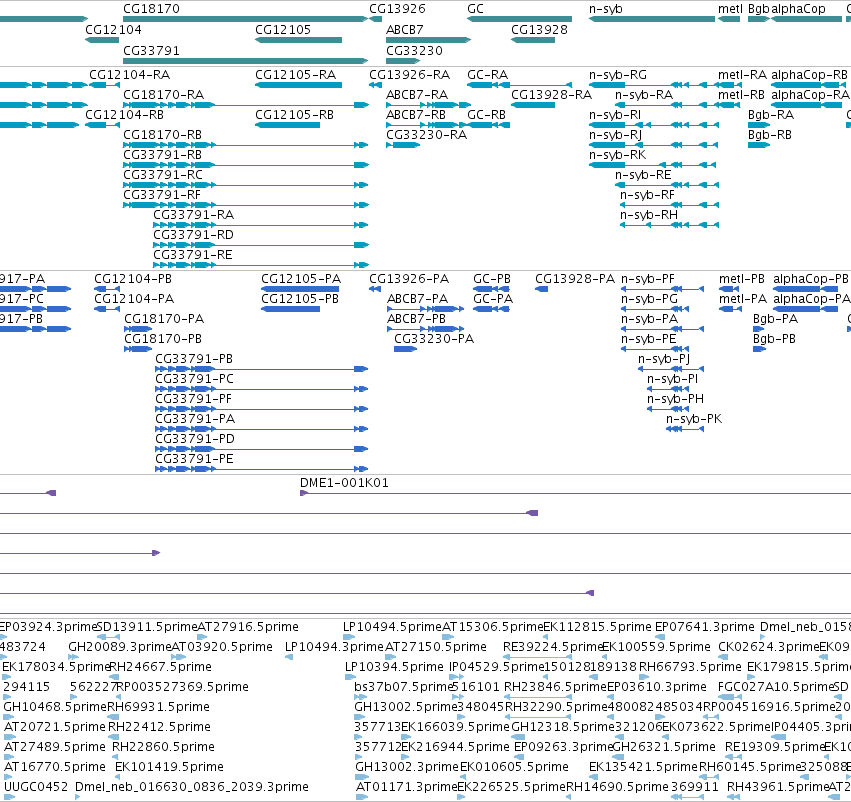This screenshot has width=851, height=802.
Task: Select the CG33791-RC transcript label
Action: pyautogui.click(x=163, y=175)
